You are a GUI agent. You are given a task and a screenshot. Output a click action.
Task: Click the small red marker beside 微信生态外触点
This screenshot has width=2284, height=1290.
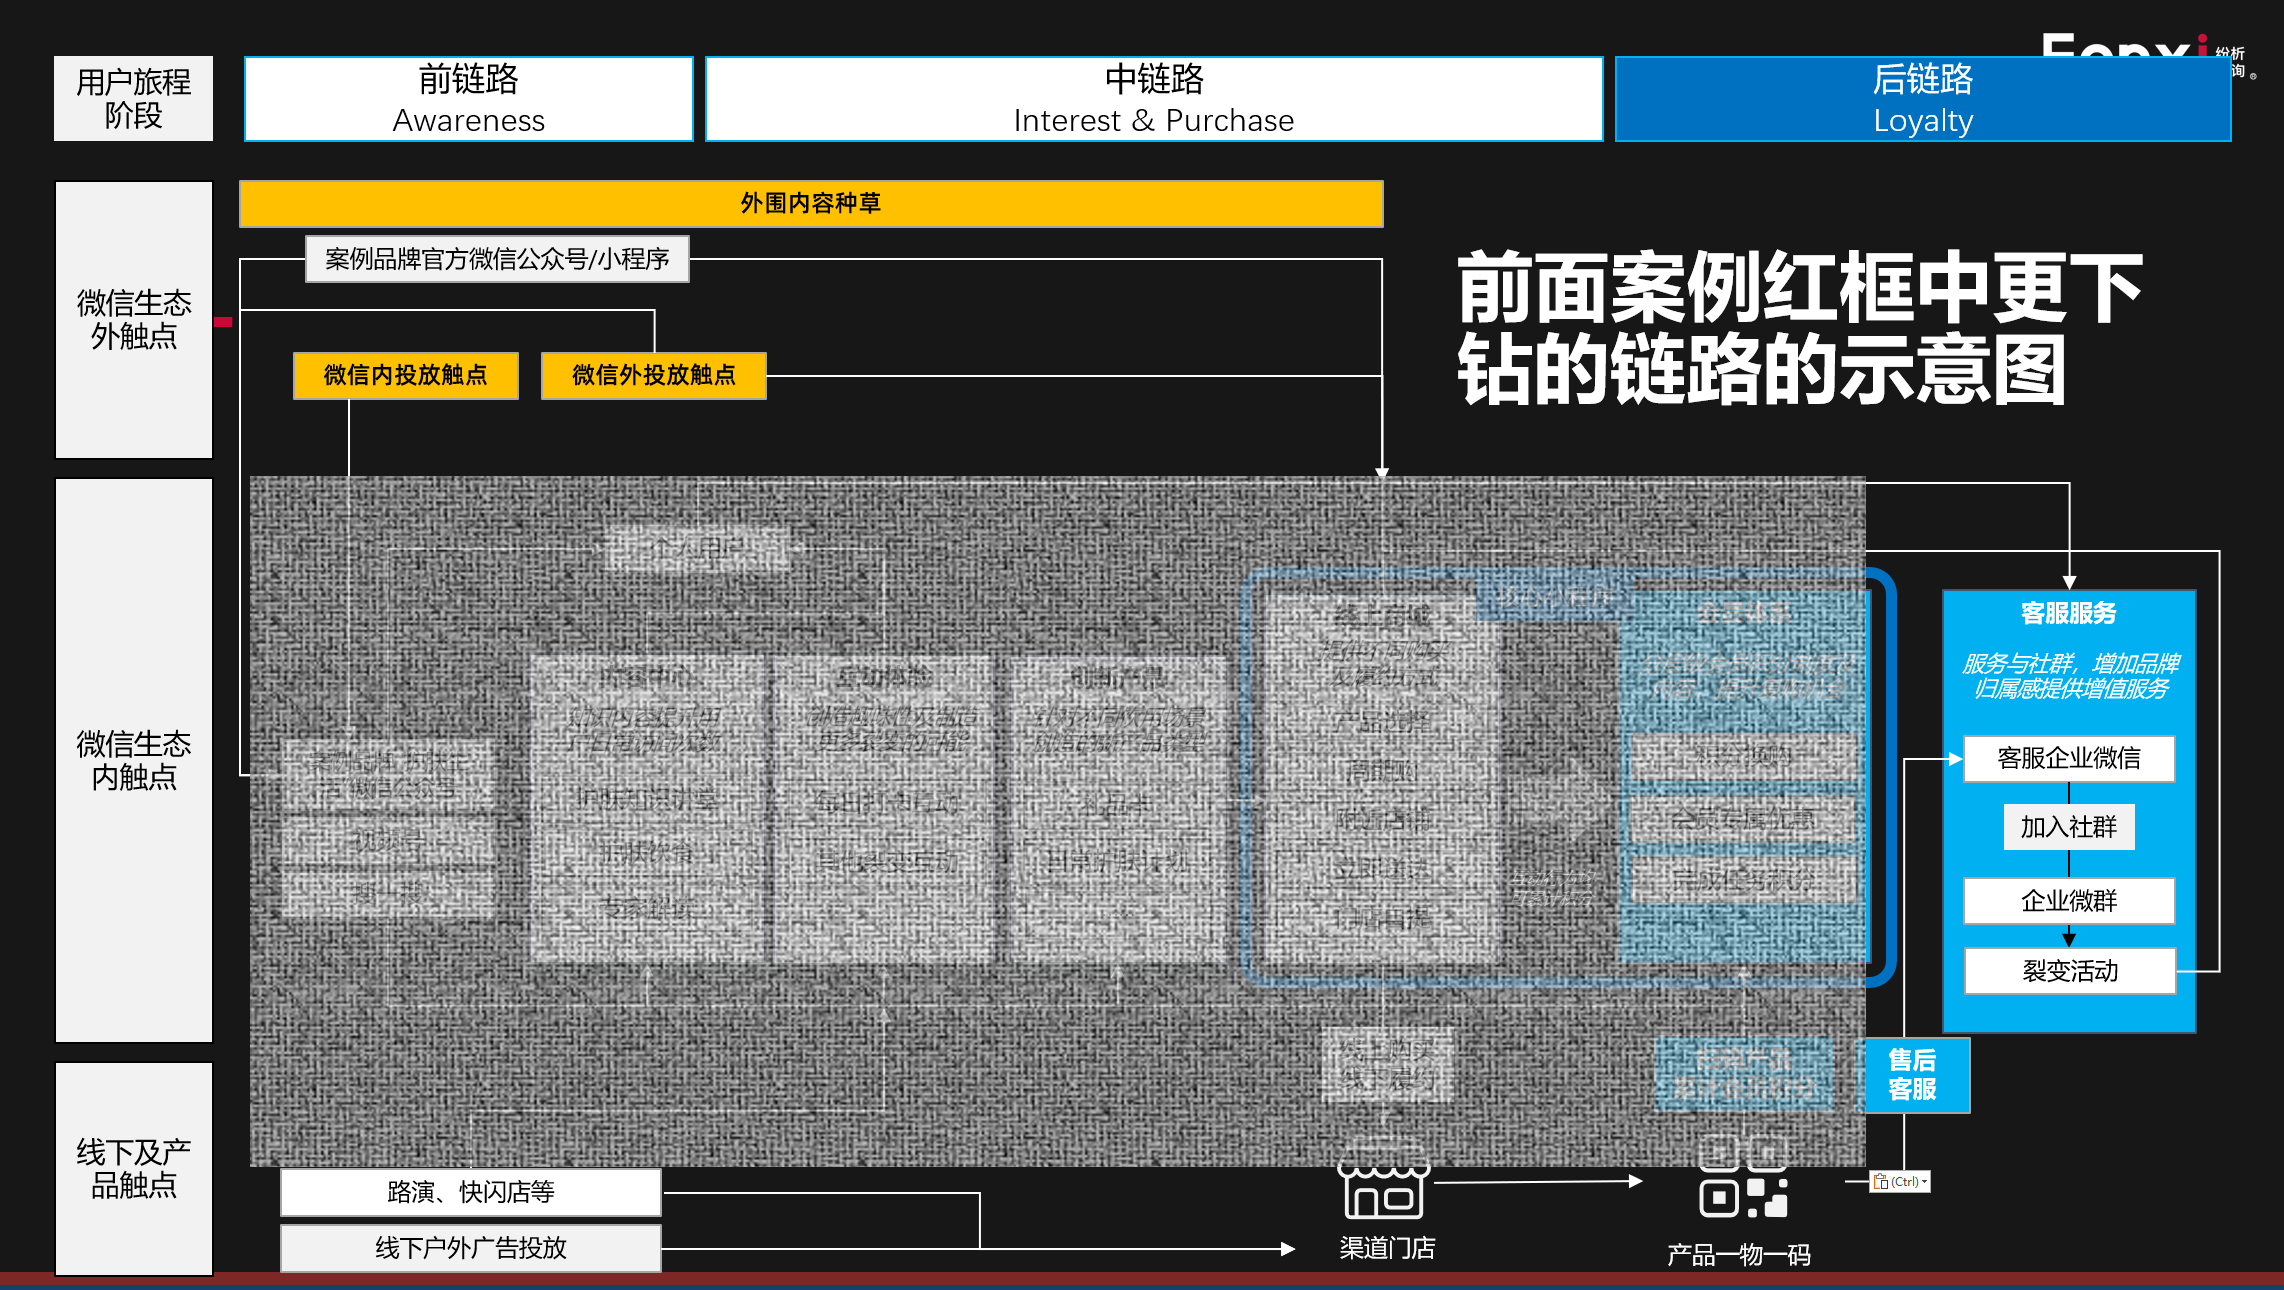pos(223,322)
